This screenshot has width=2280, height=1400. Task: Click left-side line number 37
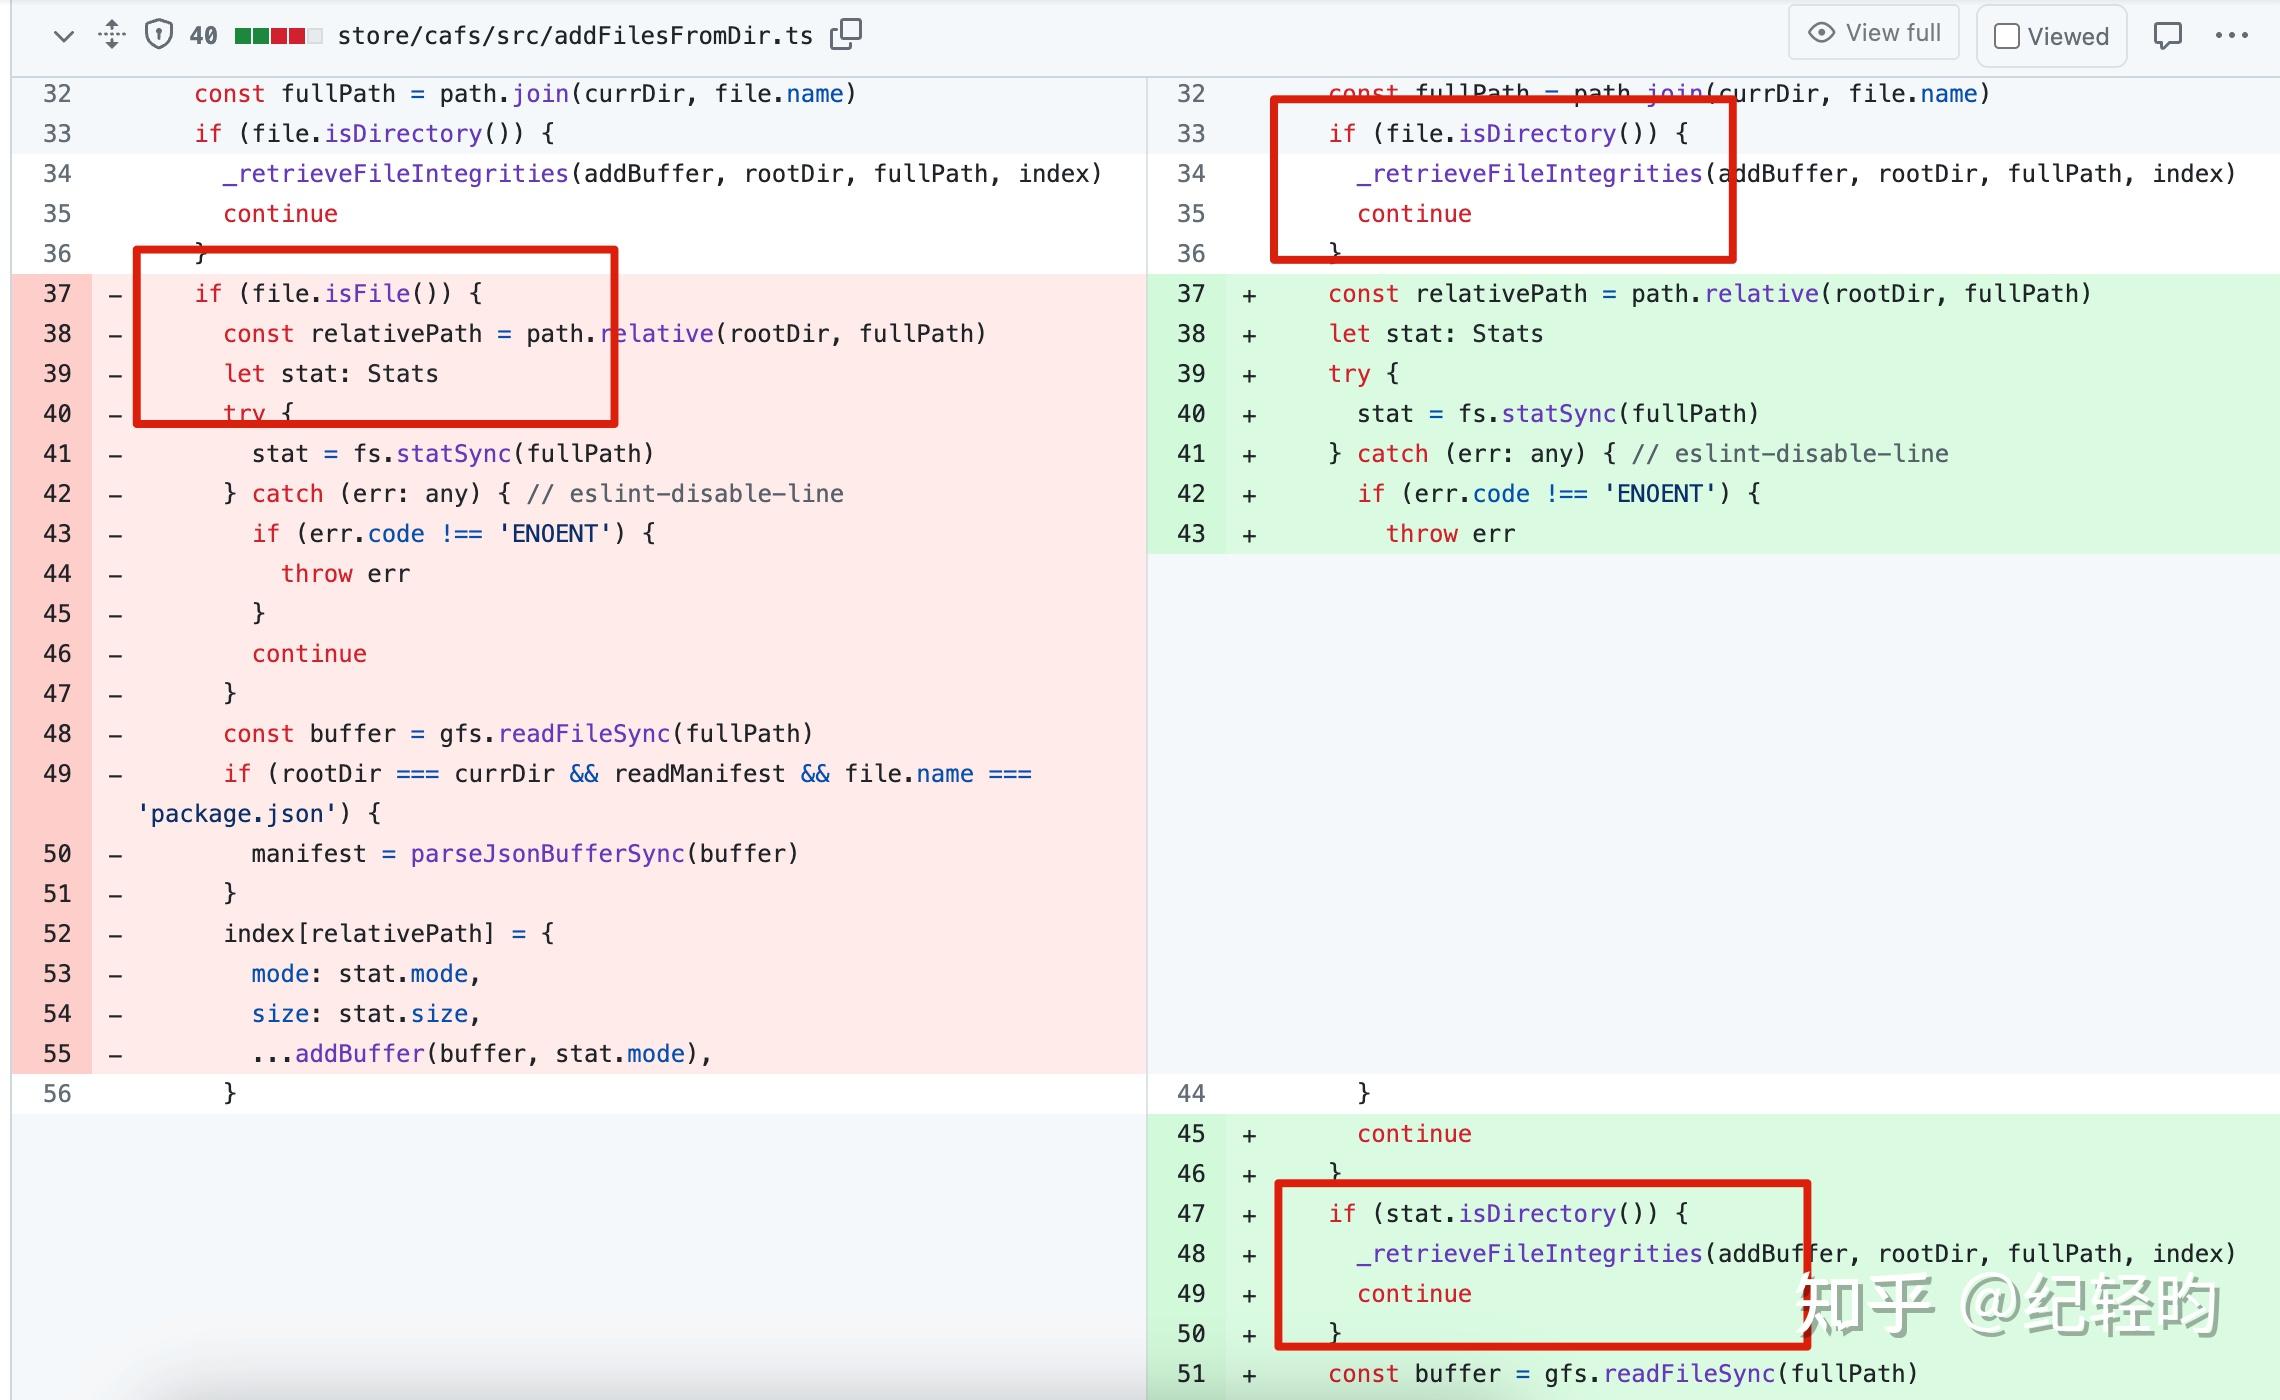pos(57,294)
